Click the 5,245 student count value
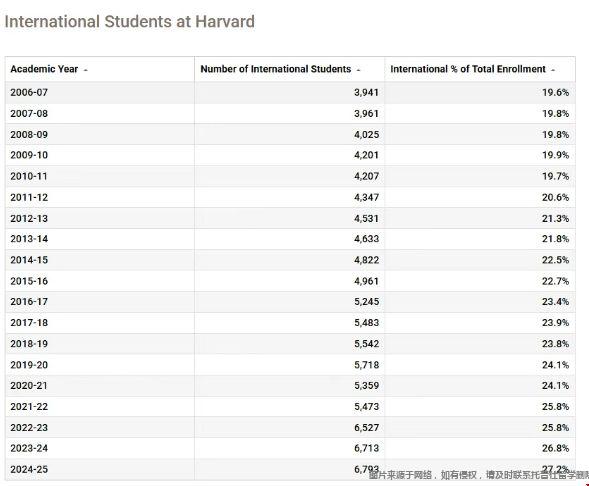The width and height of the screenshot is (589, 486). (x=366, y=302)
